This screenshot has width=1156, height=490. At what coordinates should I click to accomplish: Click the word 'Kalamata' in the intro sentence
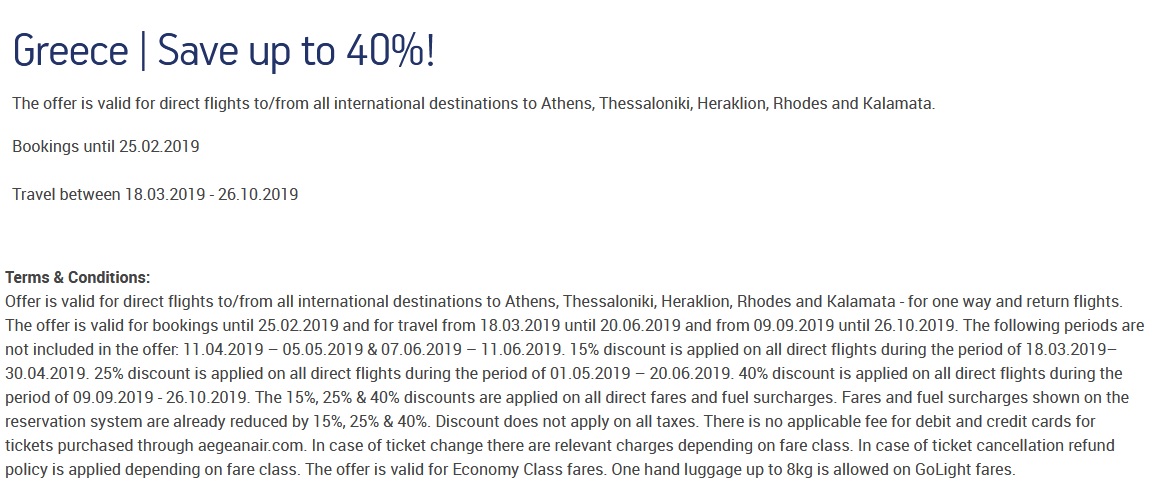[x=896, y=103]
